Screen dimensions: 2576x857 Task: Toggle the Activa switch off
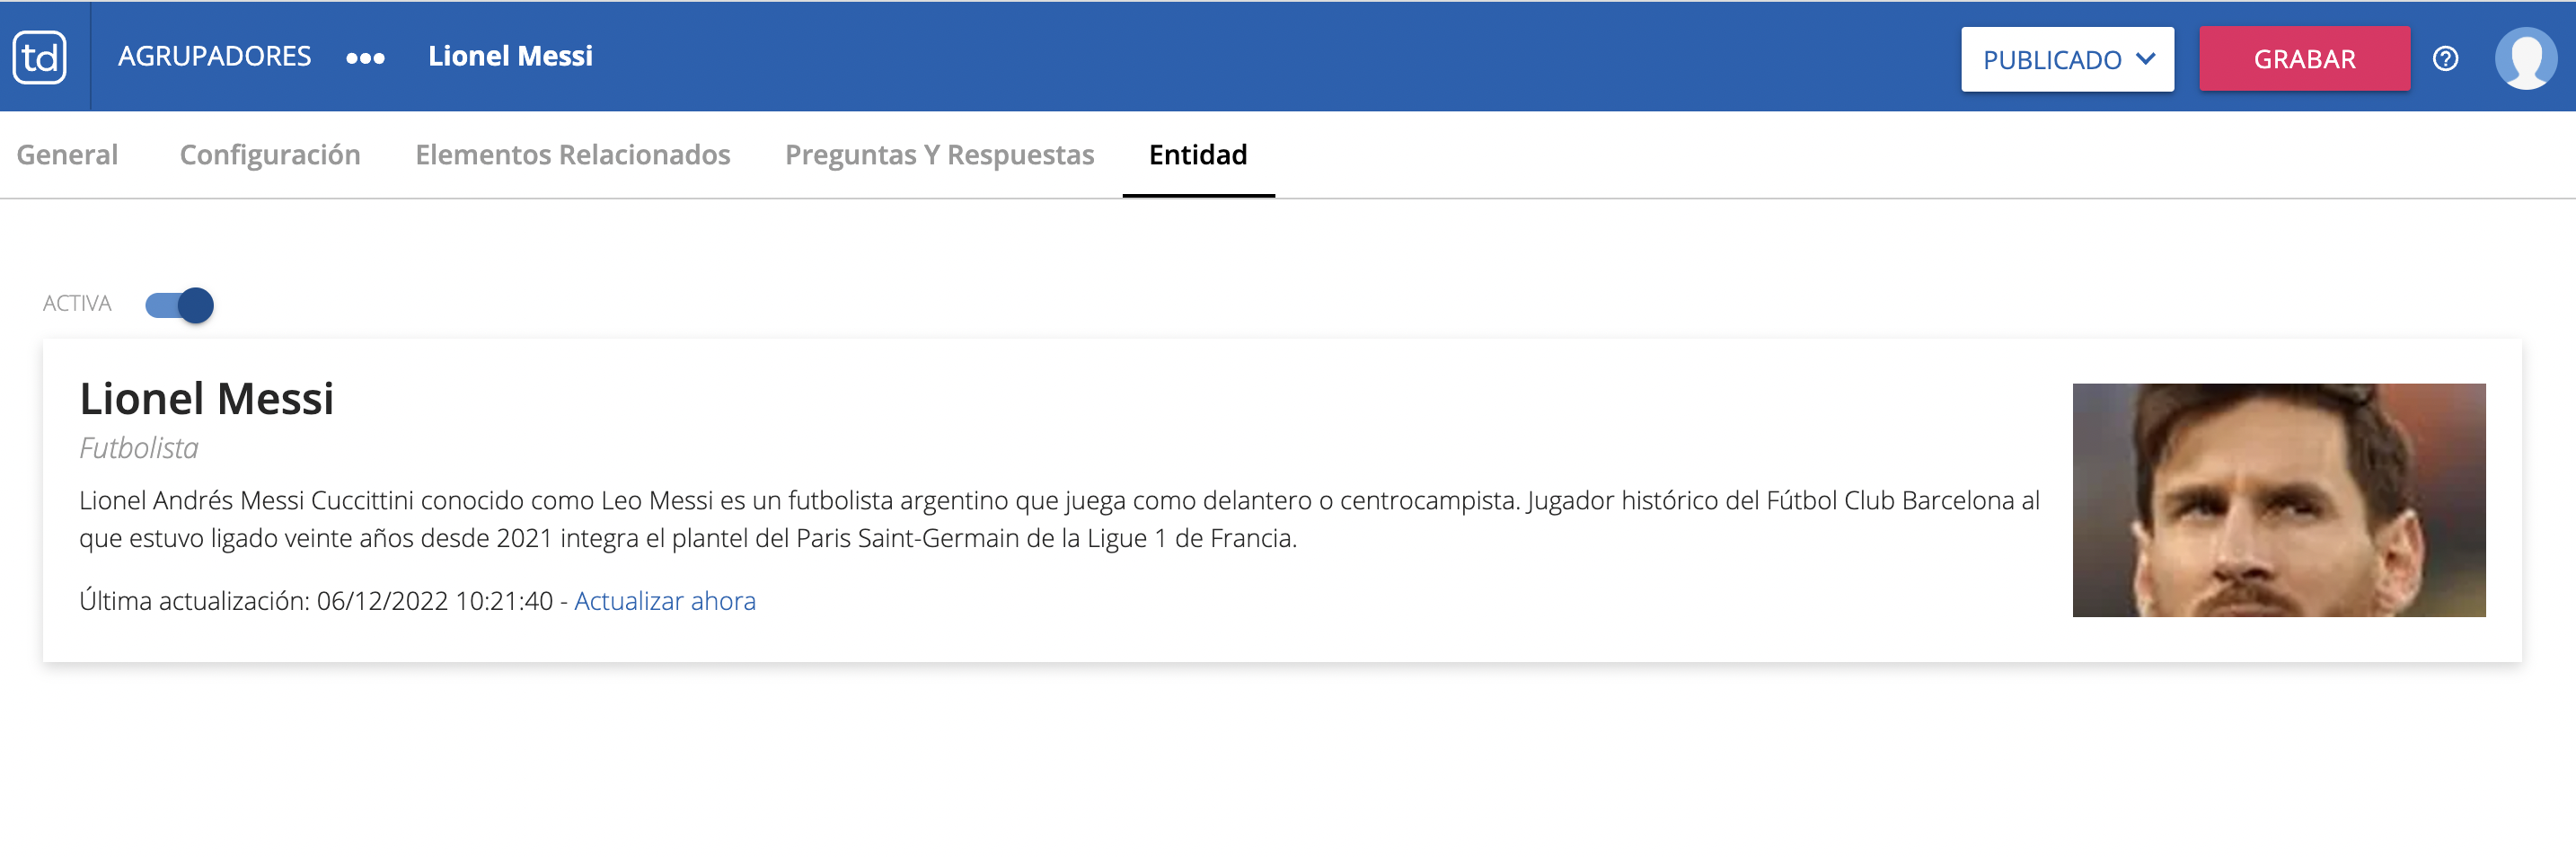tap(180, 305)
